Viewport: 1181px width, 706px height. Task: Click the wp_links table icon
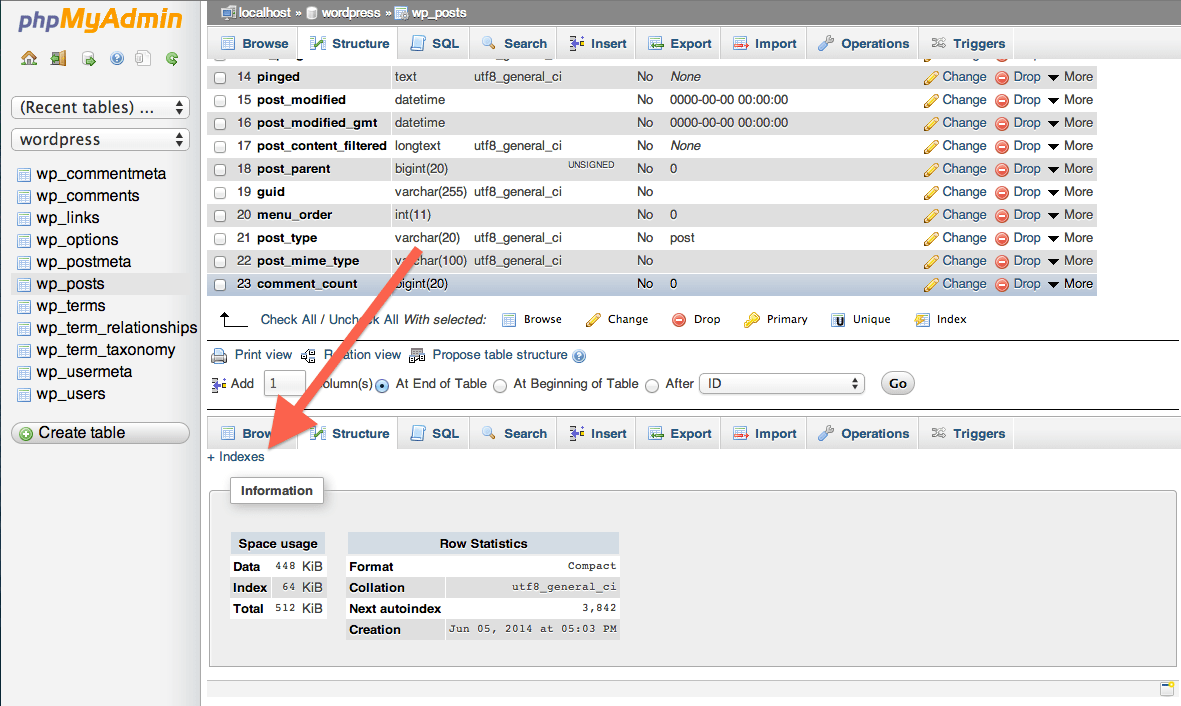[x=24, y=219]
